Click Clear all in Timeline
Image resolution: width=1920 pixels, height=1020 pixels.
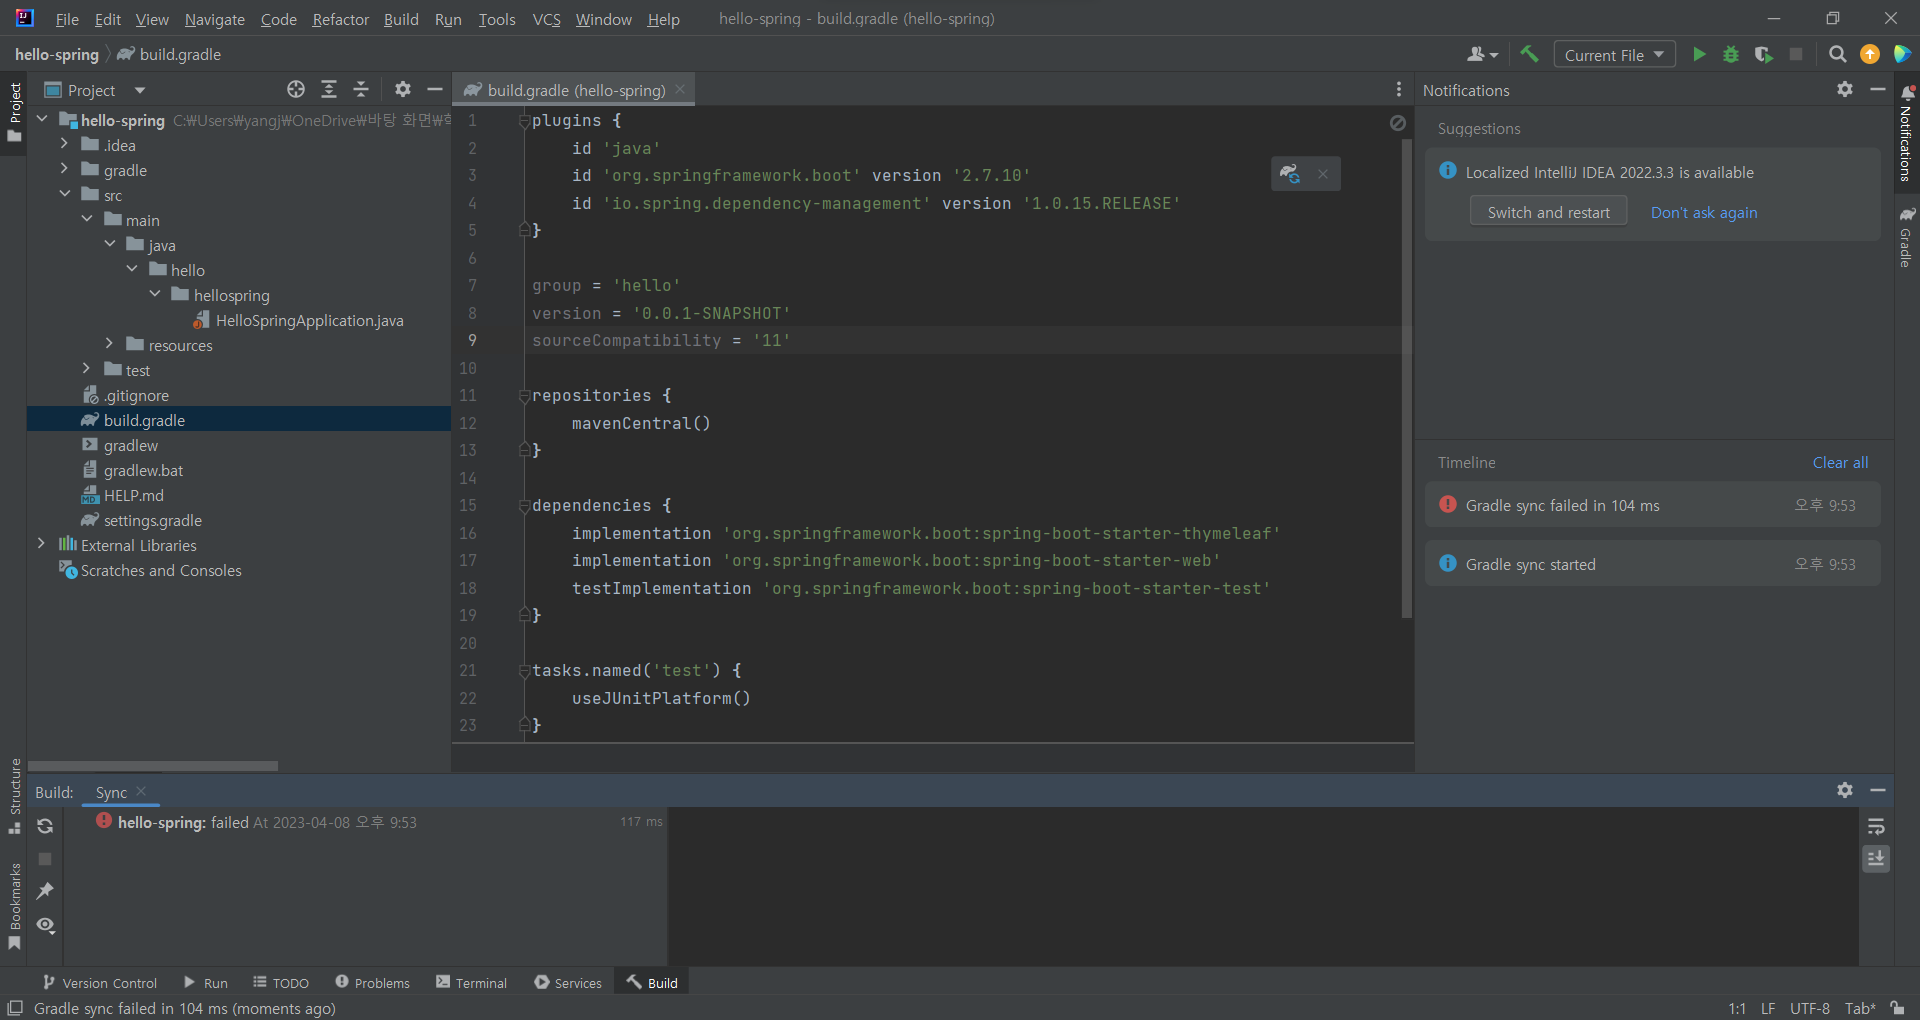[x=1840, y=462]
